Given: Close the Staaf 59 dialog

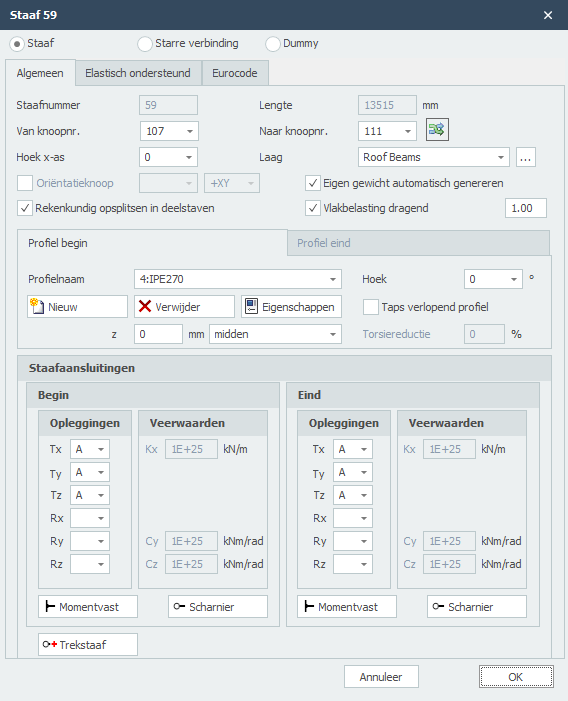Looking at the screenshot, I should coord(548,15).
